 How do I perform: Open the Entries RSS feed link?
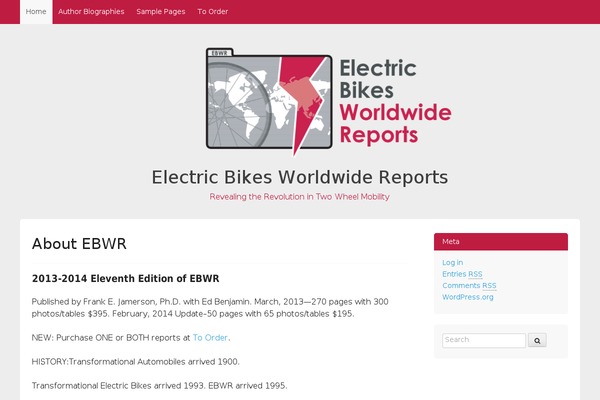(x=462, y=274)
